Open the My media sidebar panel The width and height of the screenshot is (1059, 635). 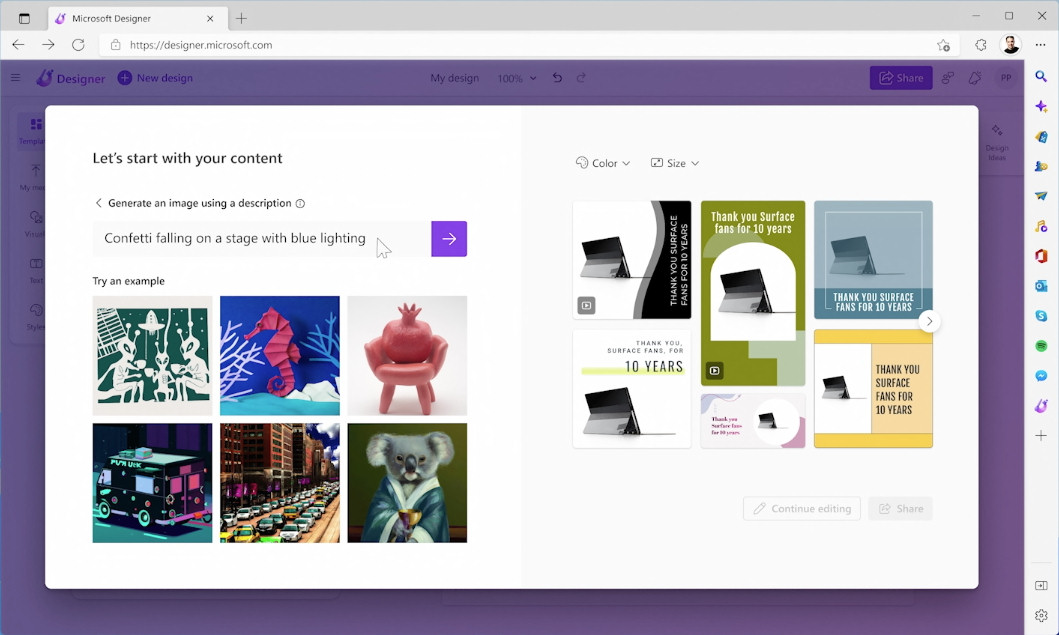[31, 178]
